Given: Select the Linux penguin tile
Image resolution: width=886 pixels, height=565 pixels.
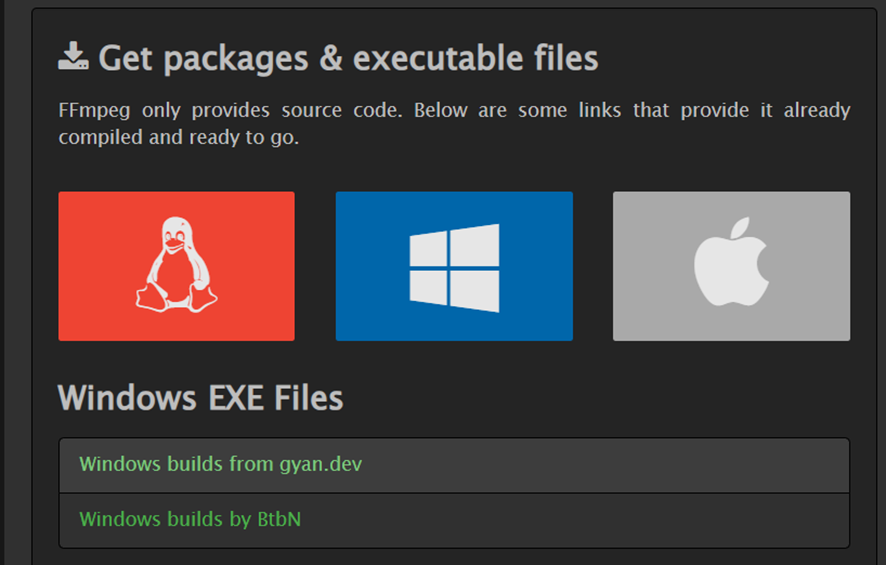Looking at the screenshot, I should coord(176,266).
